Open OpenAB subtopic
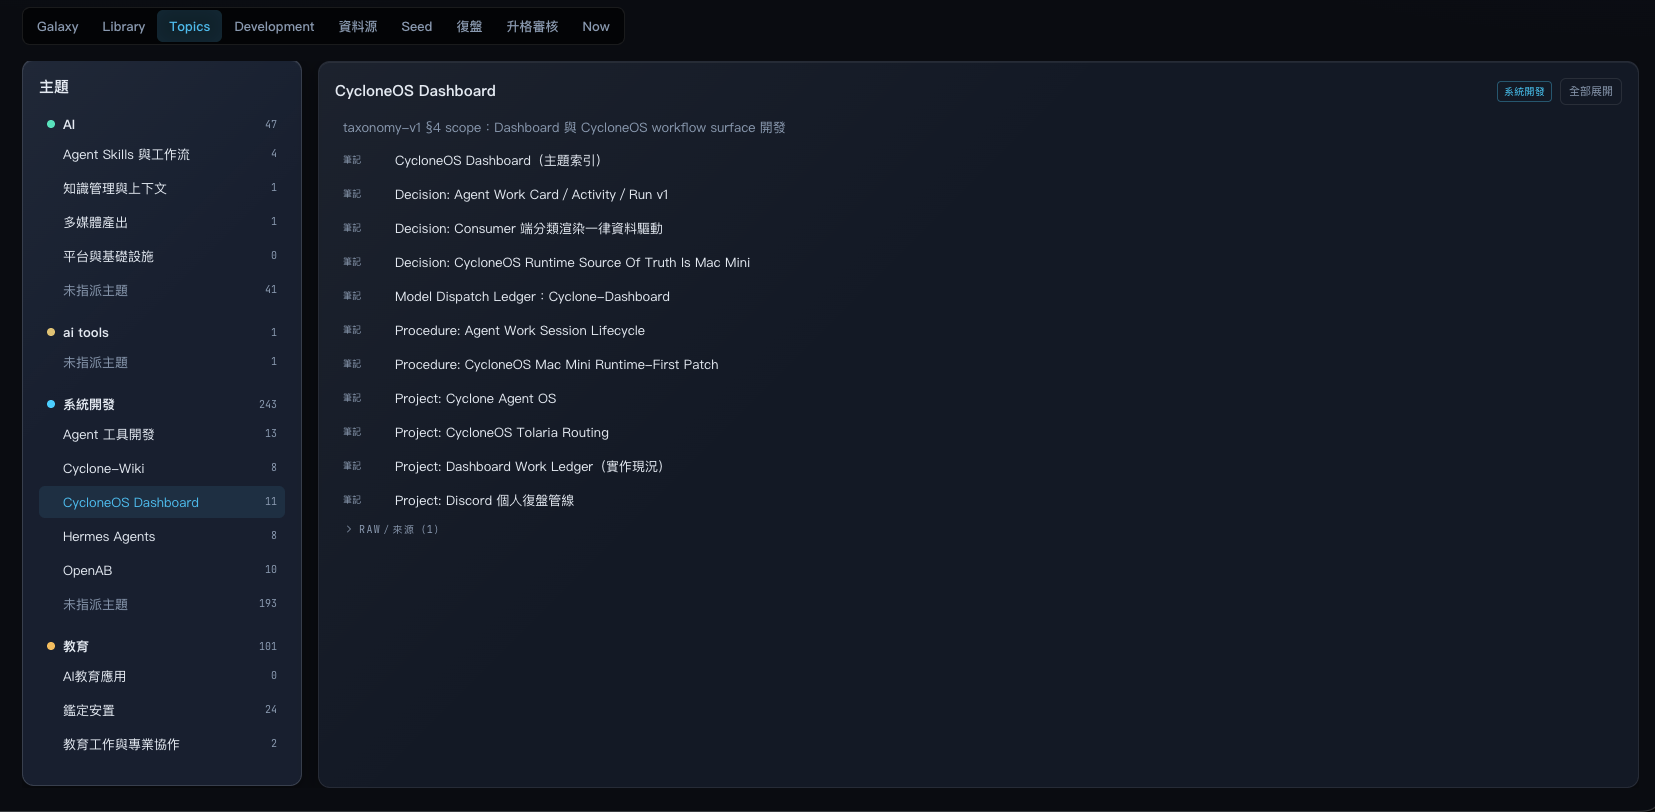 click(x=162, y=570)
